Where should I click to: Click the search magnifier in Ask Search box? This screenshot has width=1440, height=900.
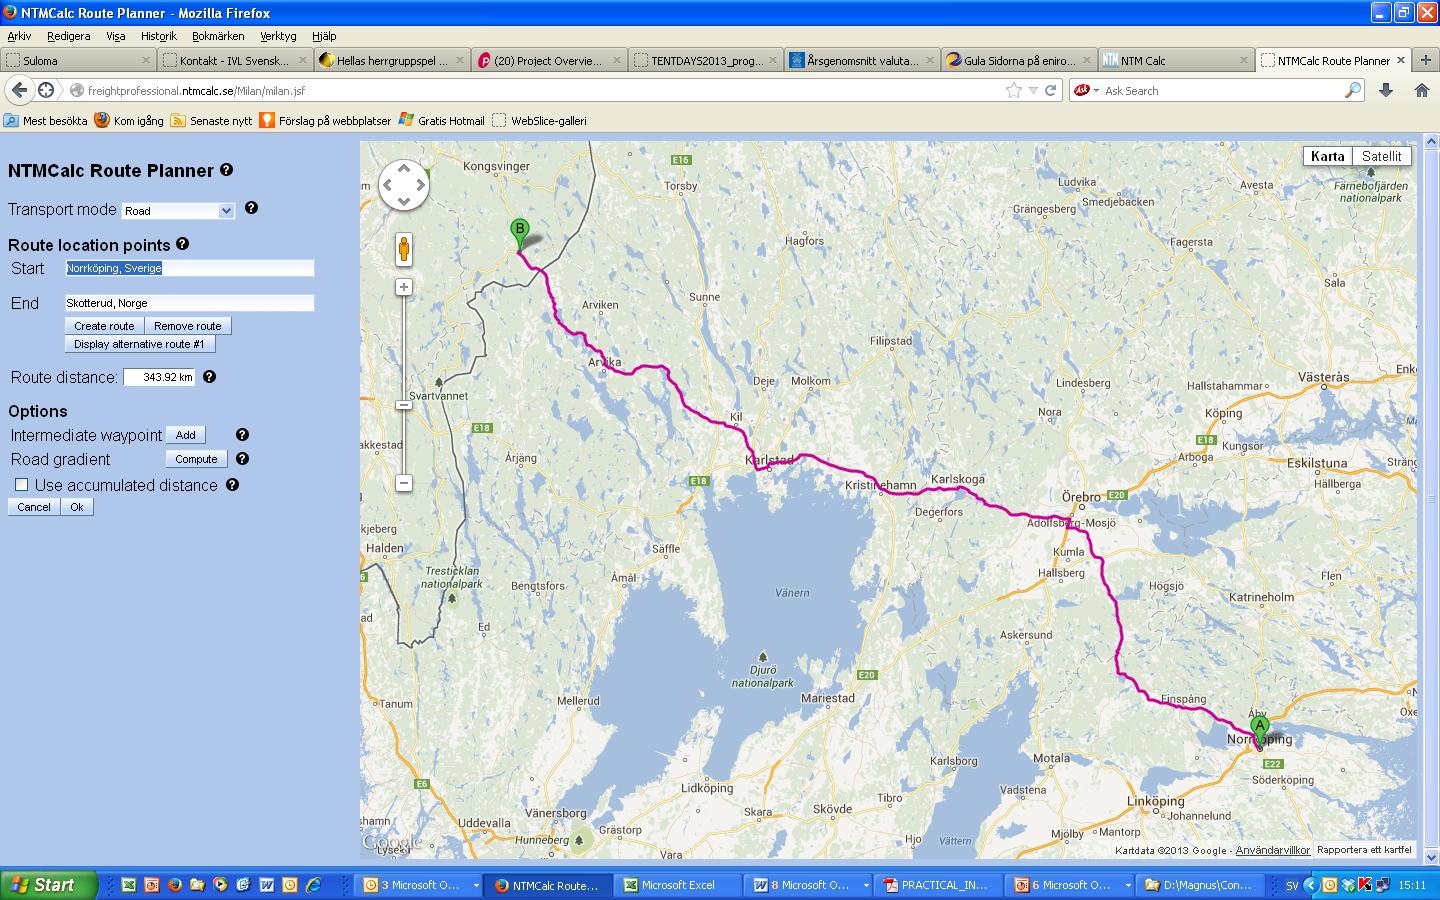[1353, 90]
